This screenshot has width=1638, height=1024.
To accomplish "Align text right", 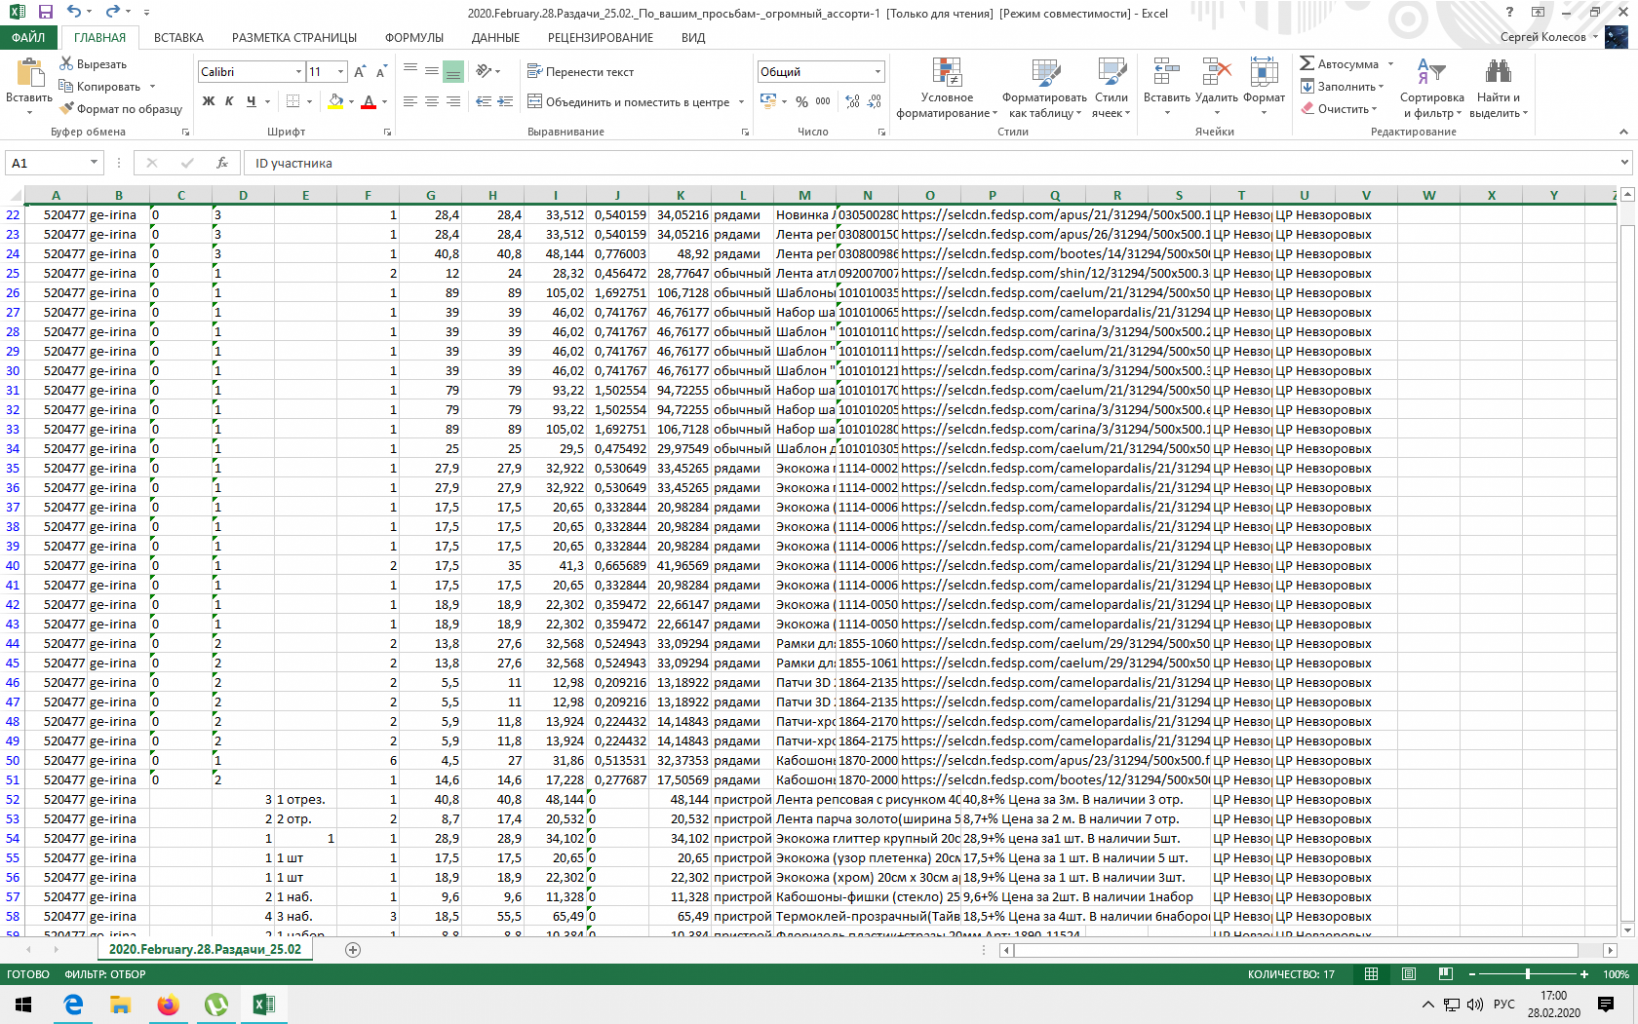I will (453, 101).
